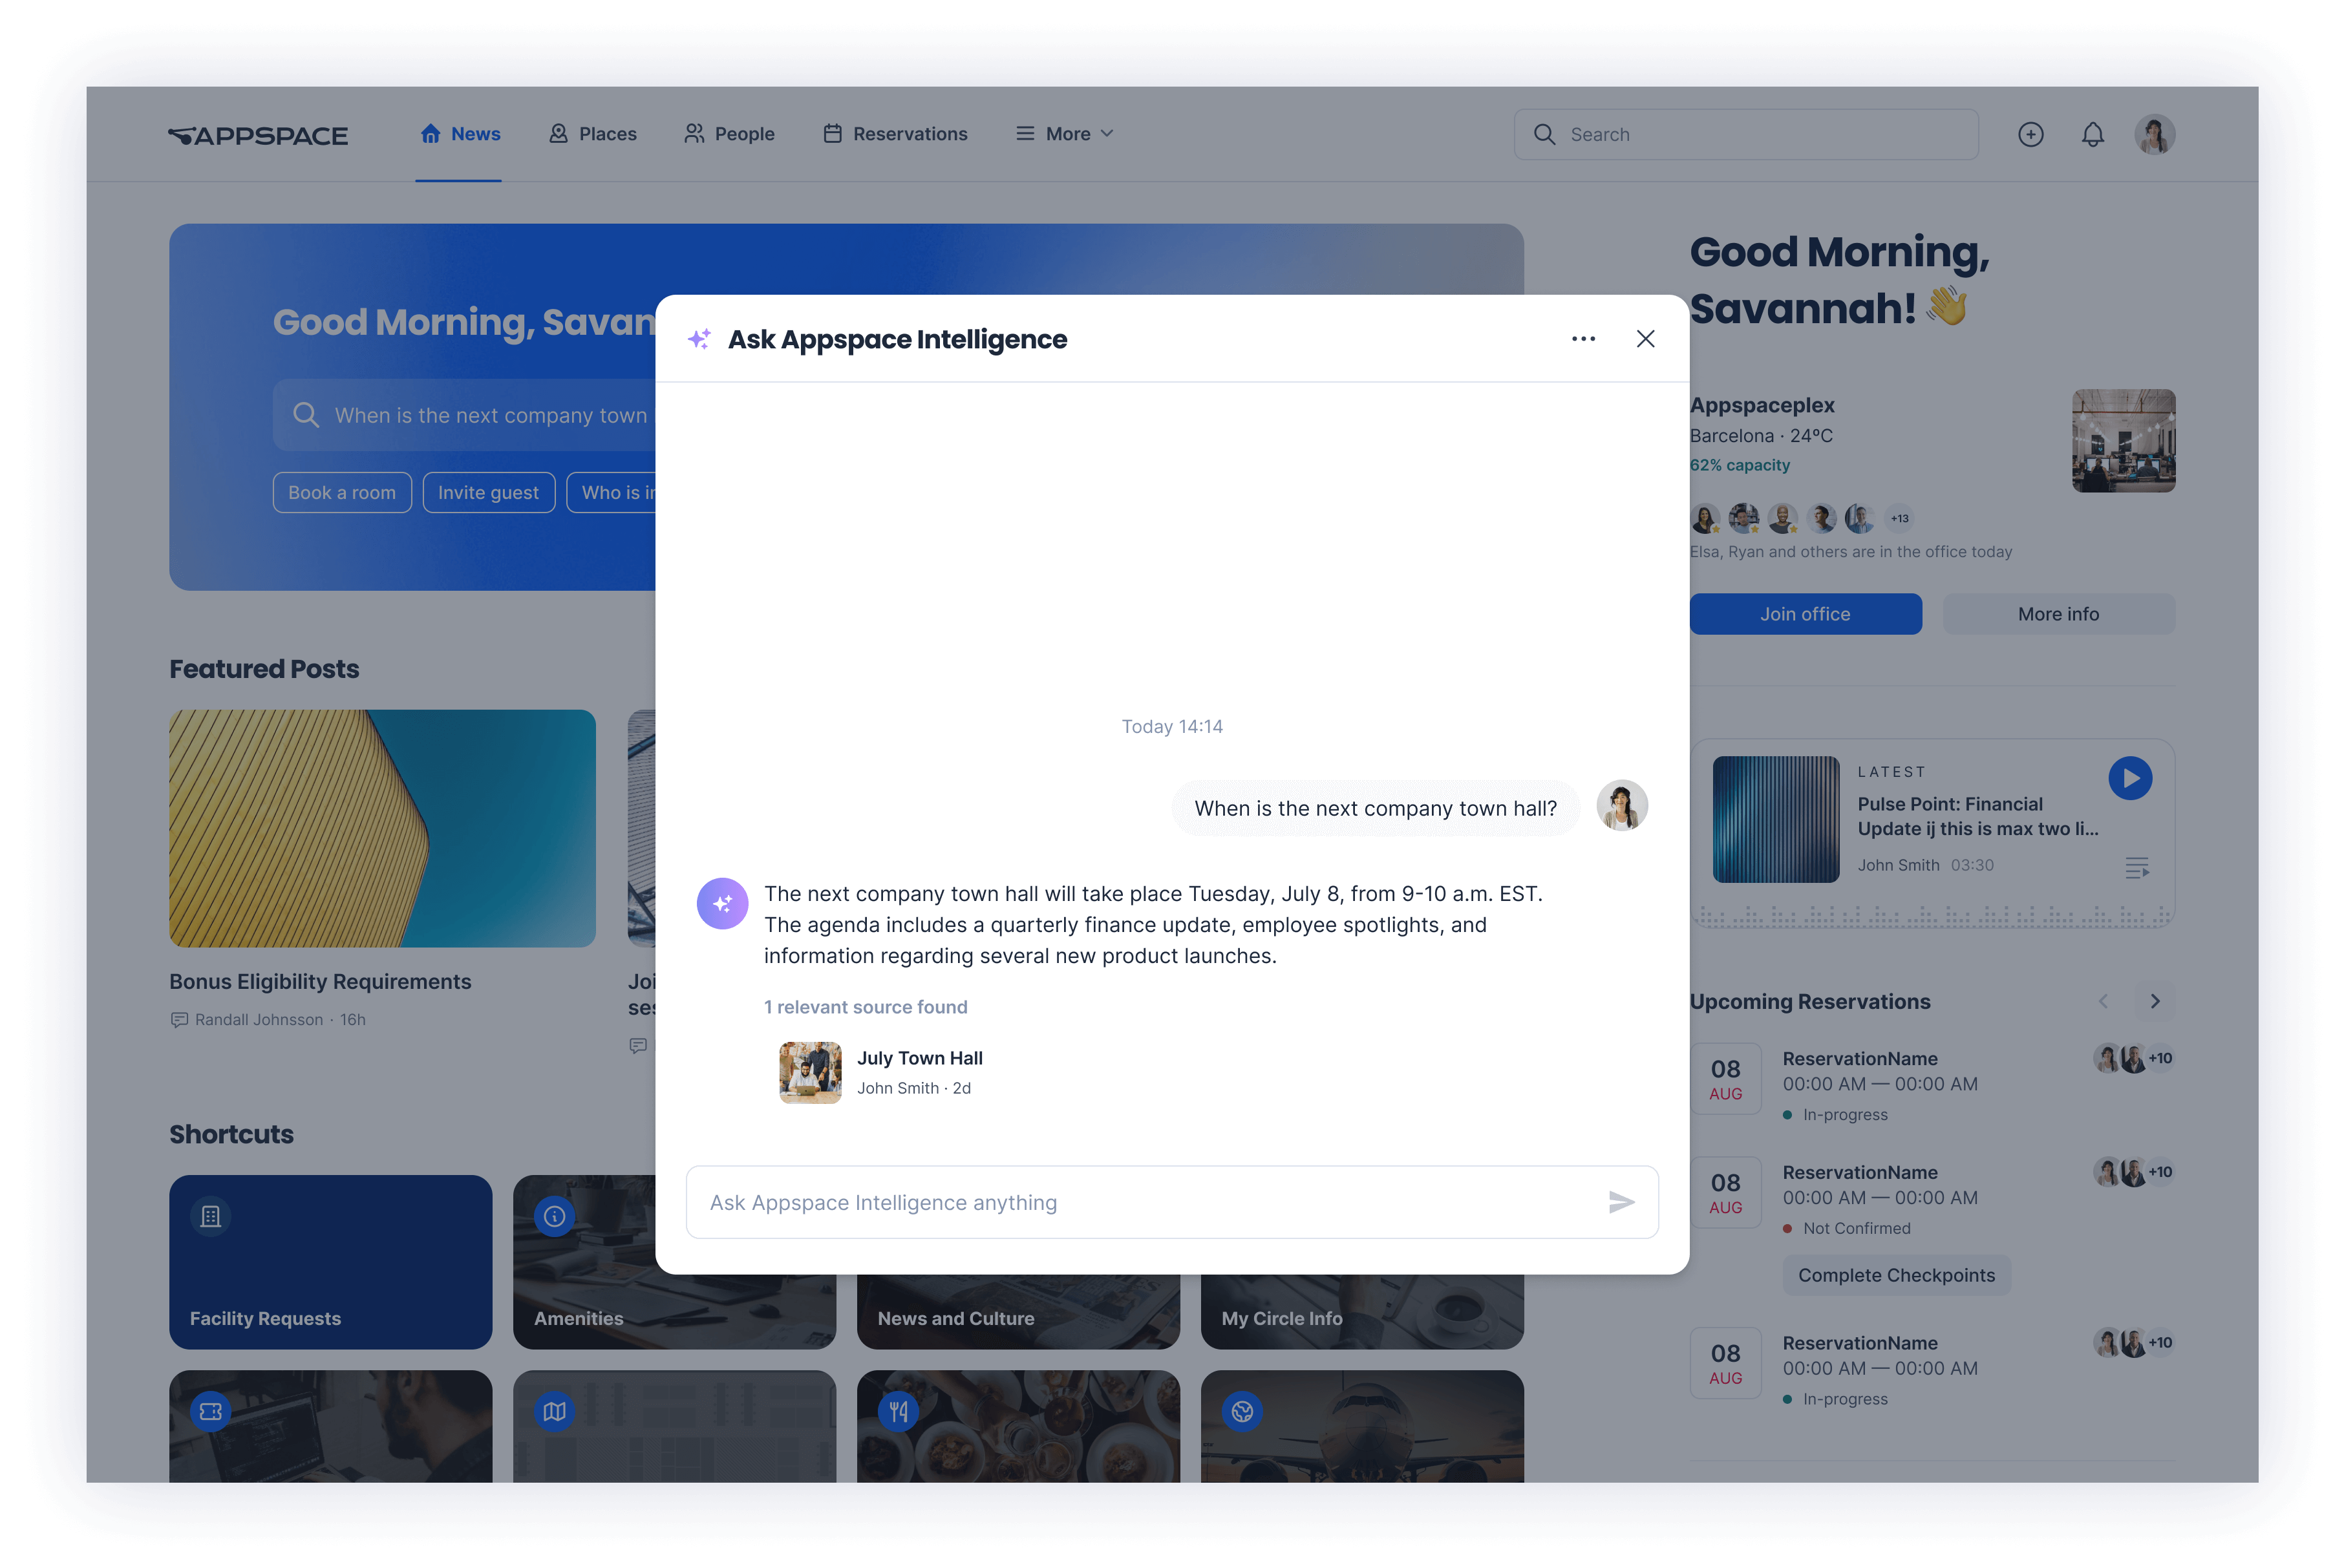Click the Pulse Point cover art
This screenshot has width=2344, height=1568.
tap(1775, 819)
